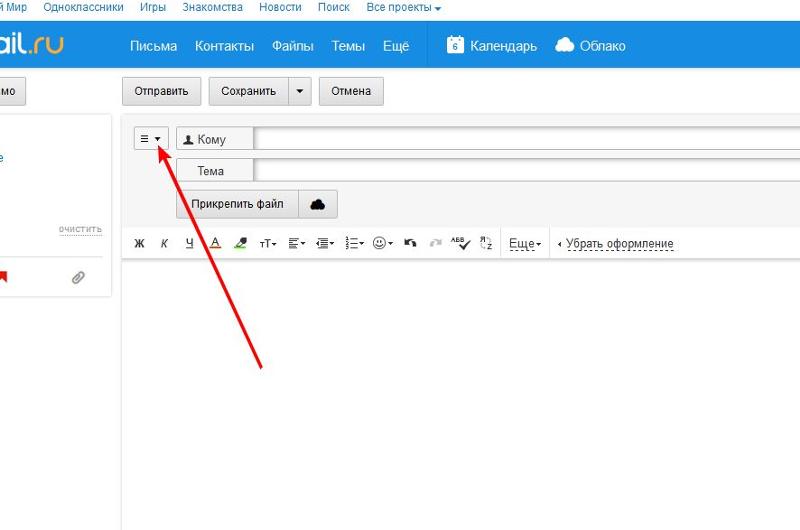Click the paperclip attachment filter icon
800x530 pixels.
pos(78,277)
